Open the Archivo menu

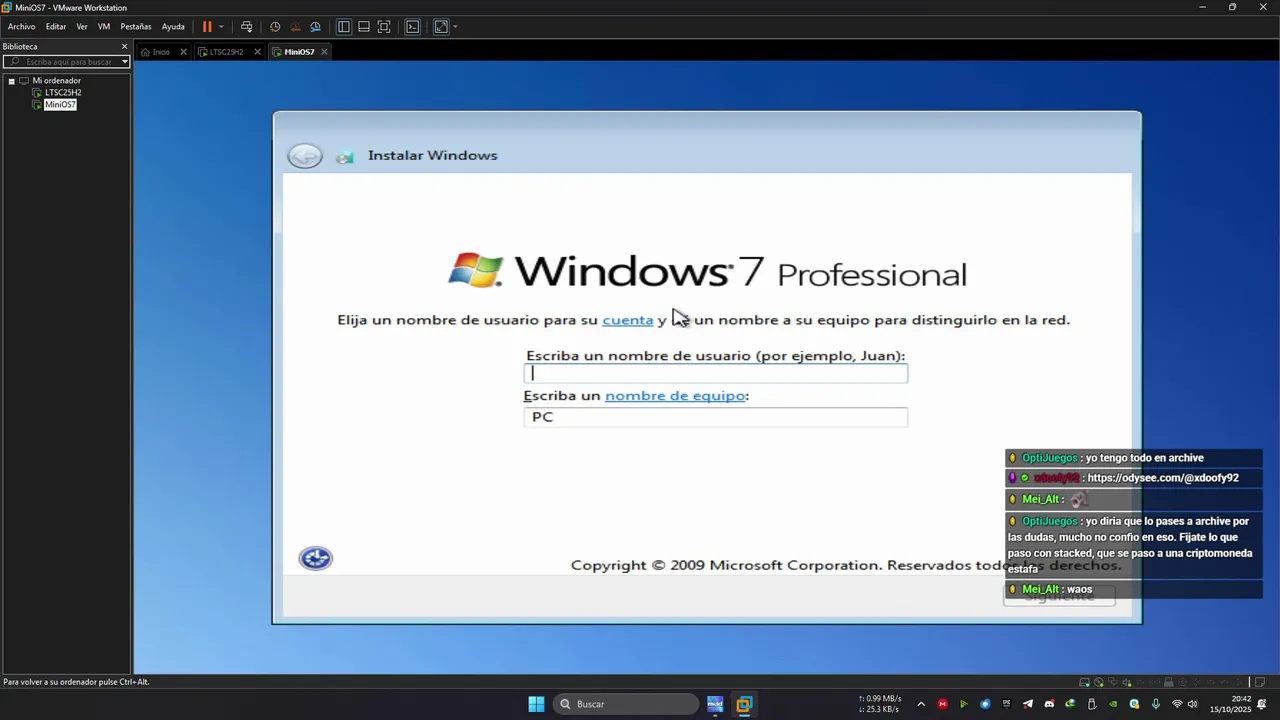(x=21, y=27)
